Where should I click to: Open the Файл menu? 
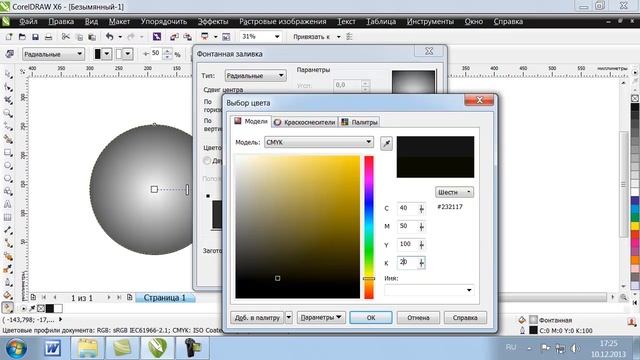click(28, 21)
